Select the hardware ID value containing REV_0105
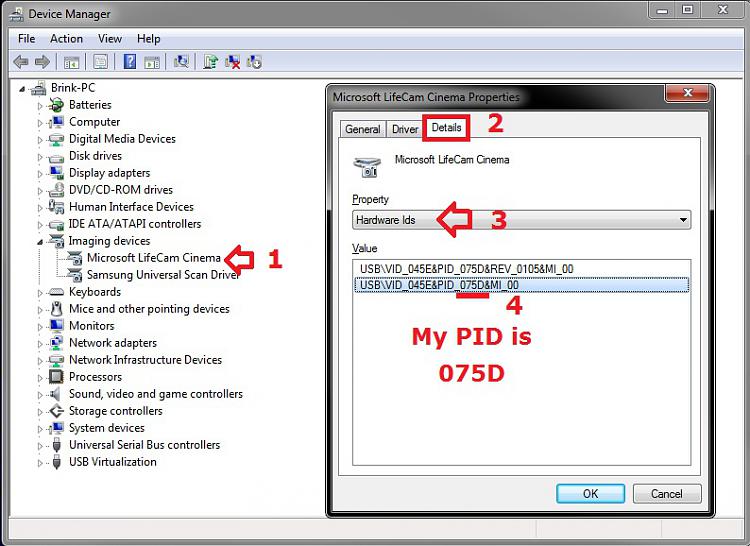The image size is (750, 546). (521, 269)
